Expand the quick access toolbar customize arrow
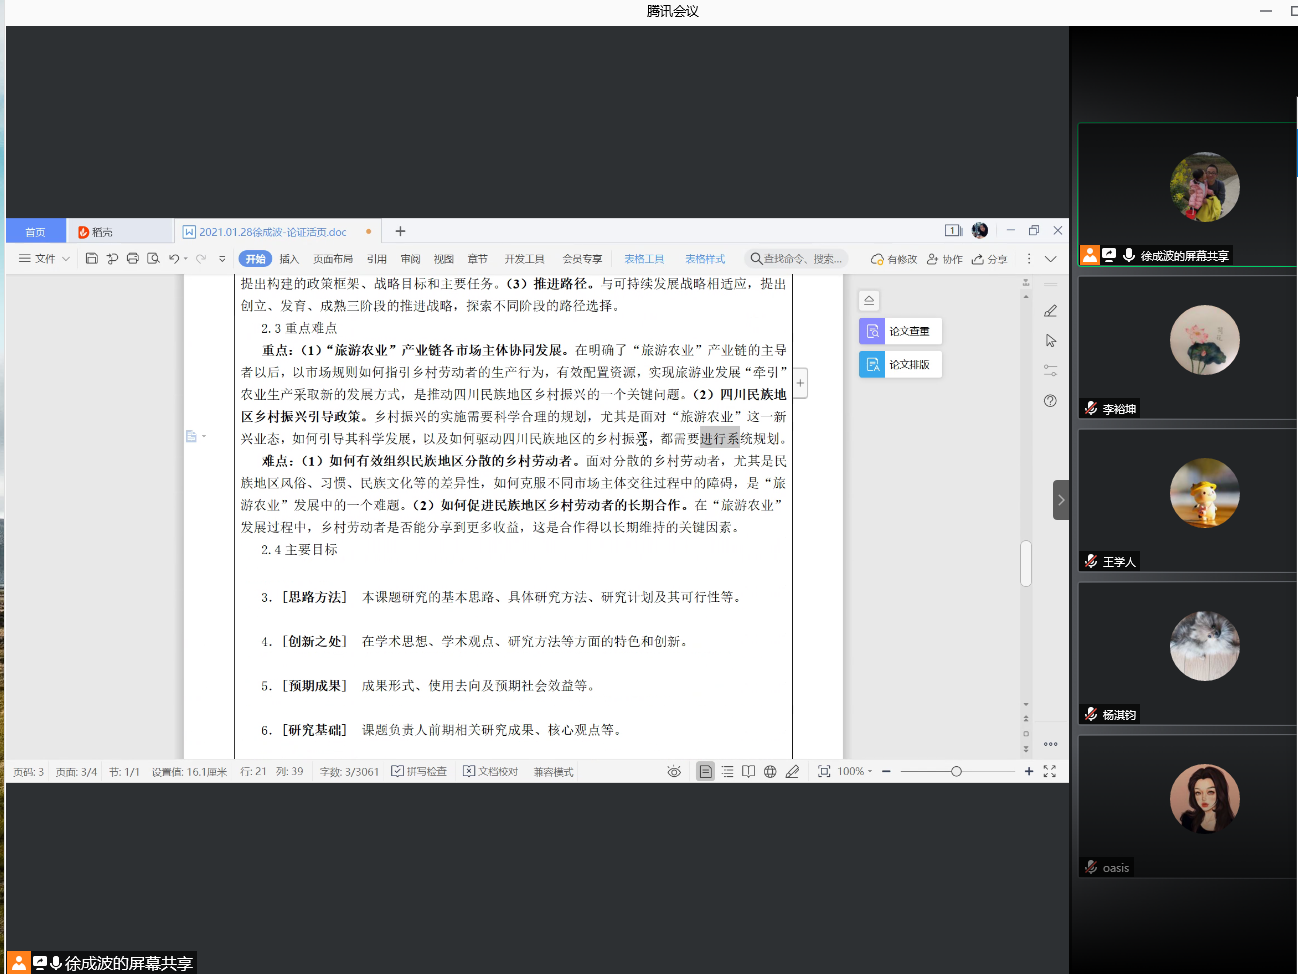Image resolution: width=1298 pixels, height=974 pixels. (222, 259)
